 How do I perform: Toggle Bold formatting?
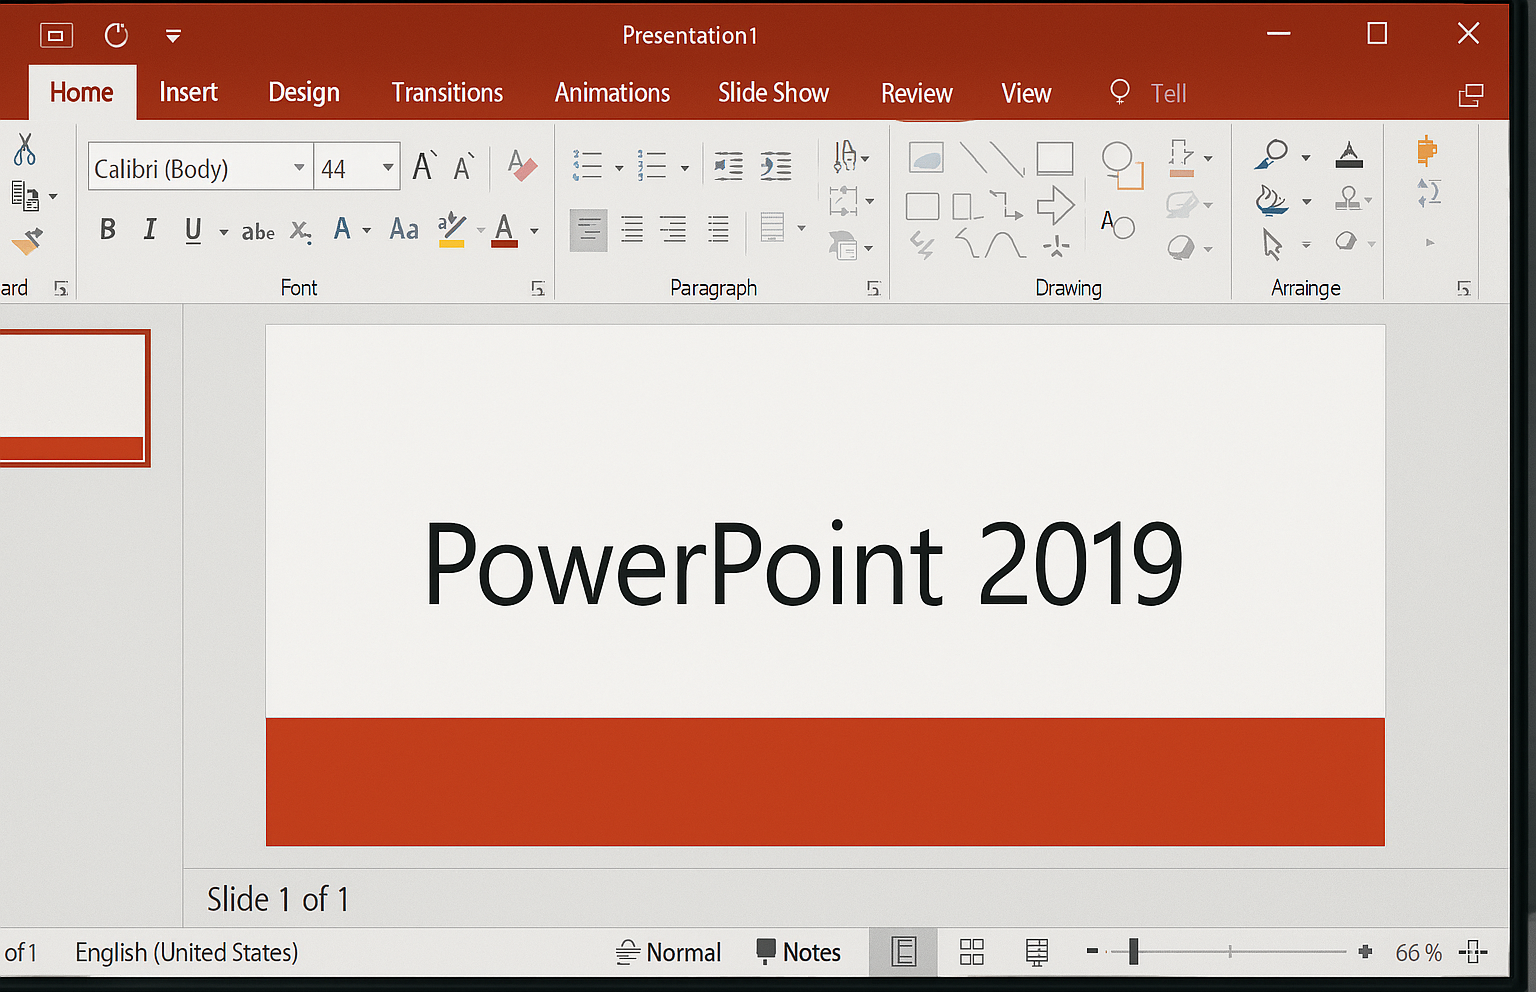pyautogui.click(x=107, y=229)
